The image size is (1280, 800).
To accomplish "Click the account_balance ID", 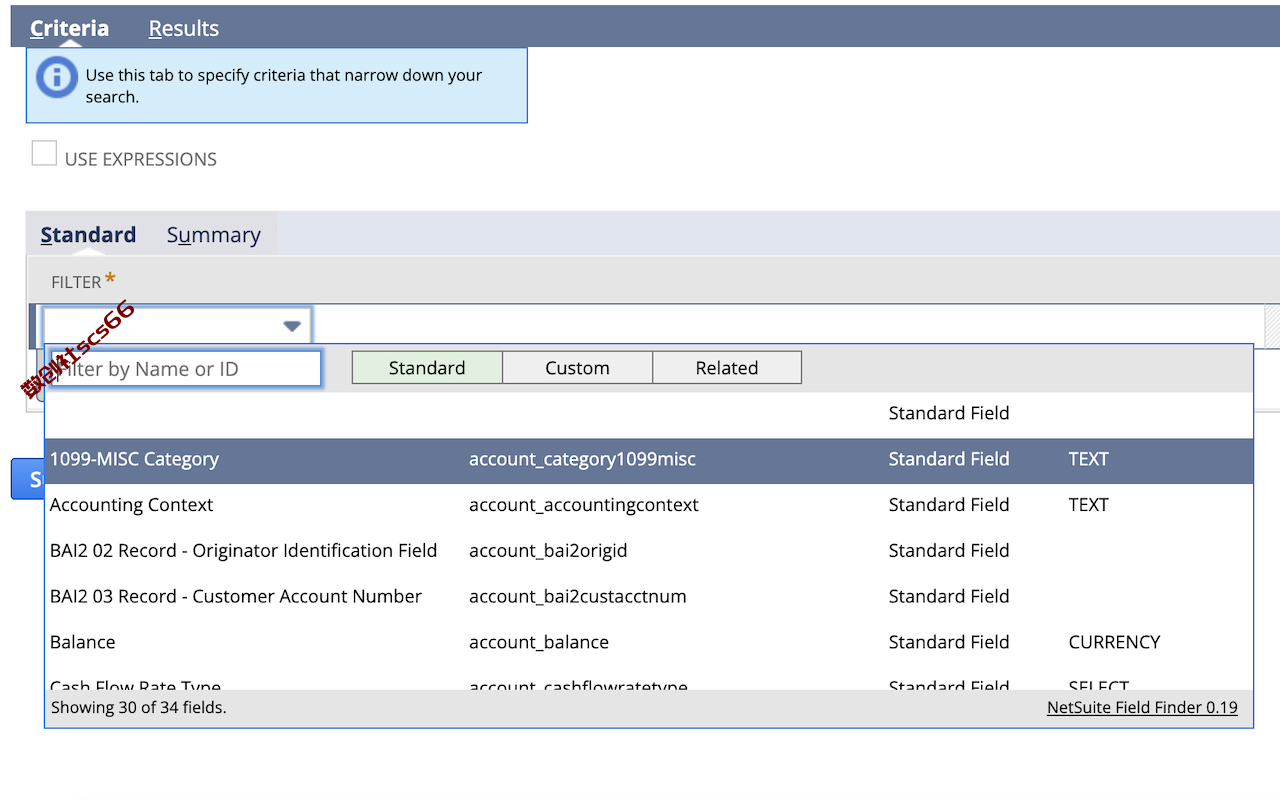I will tap(539, 642).
